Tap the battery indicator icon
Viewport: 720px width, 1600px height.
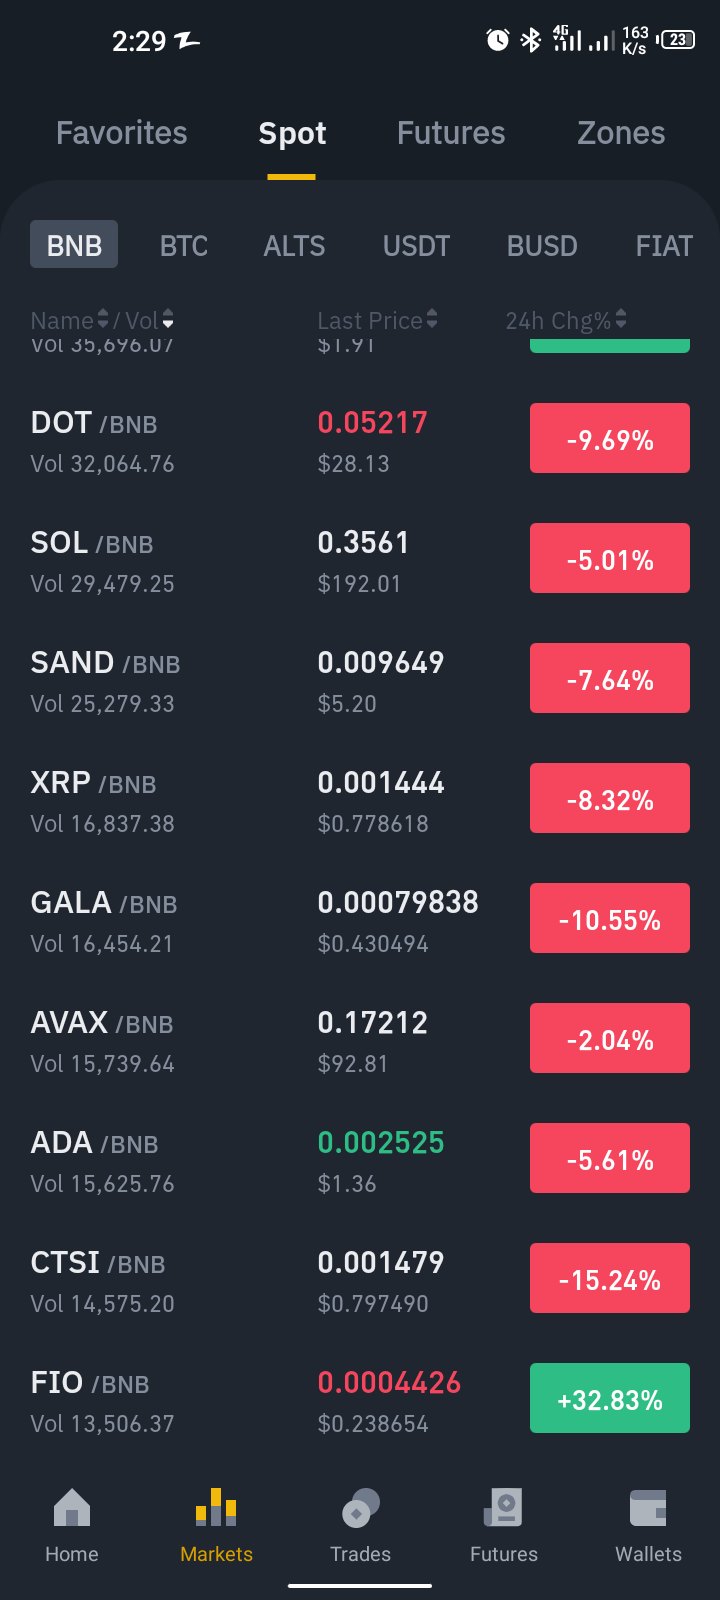click(x=677, y=40)
